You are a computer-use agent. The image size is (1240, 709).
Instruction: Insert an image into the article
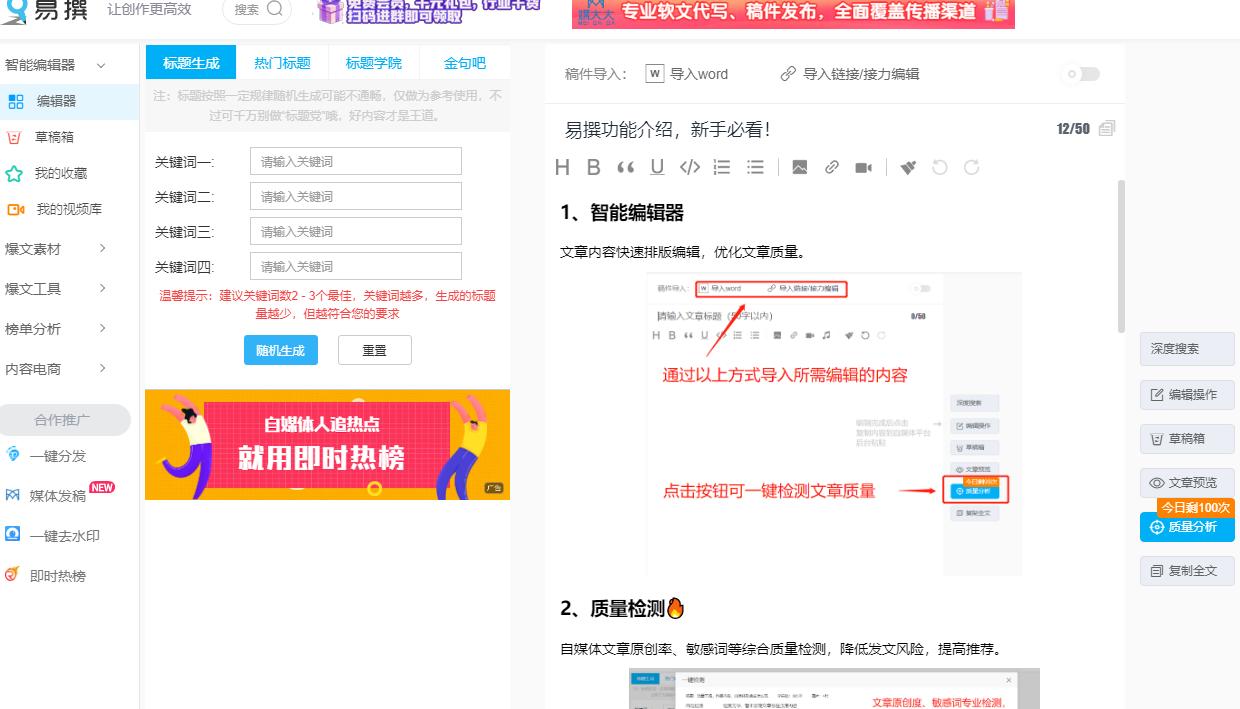801,167
